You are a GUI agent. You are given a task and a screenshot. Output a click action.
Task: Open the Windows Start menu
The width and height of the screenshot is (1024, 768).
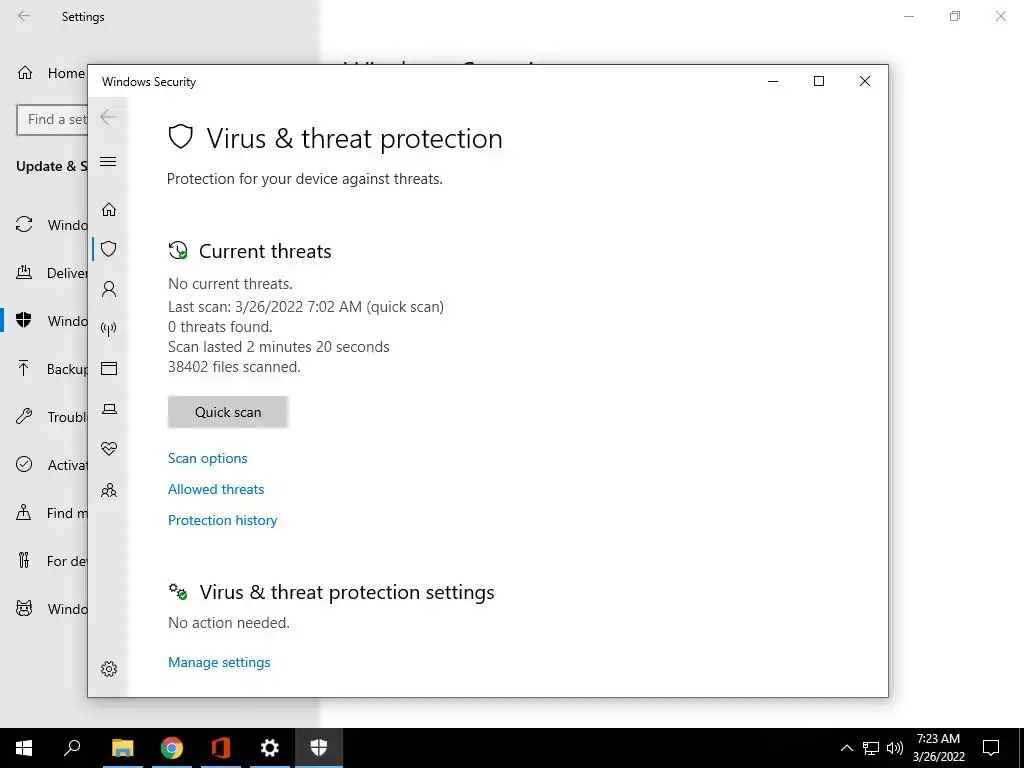[24, 748]
